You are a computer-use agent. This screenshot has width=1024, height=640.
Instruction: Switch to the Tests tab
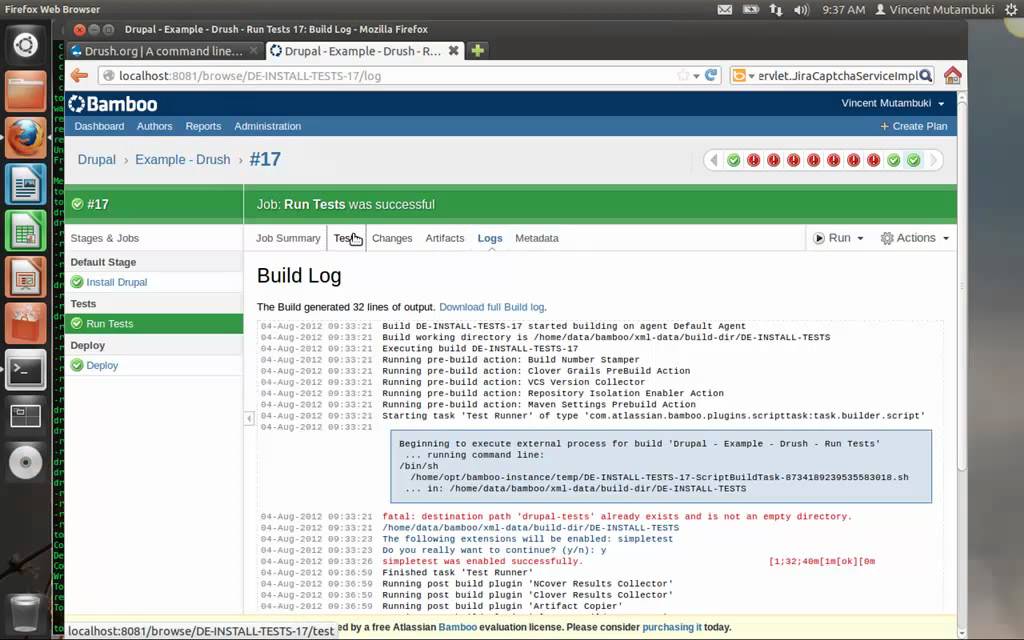tap(346, 238)
